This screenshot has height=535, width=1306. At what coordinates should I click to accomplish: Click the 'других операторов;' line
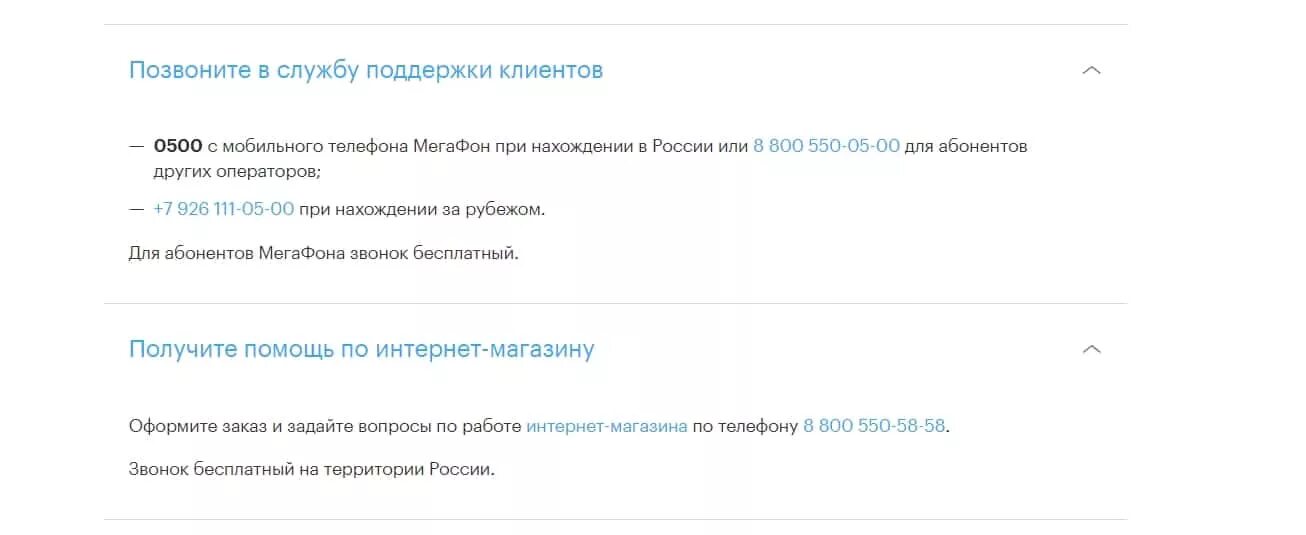[237, 171]
